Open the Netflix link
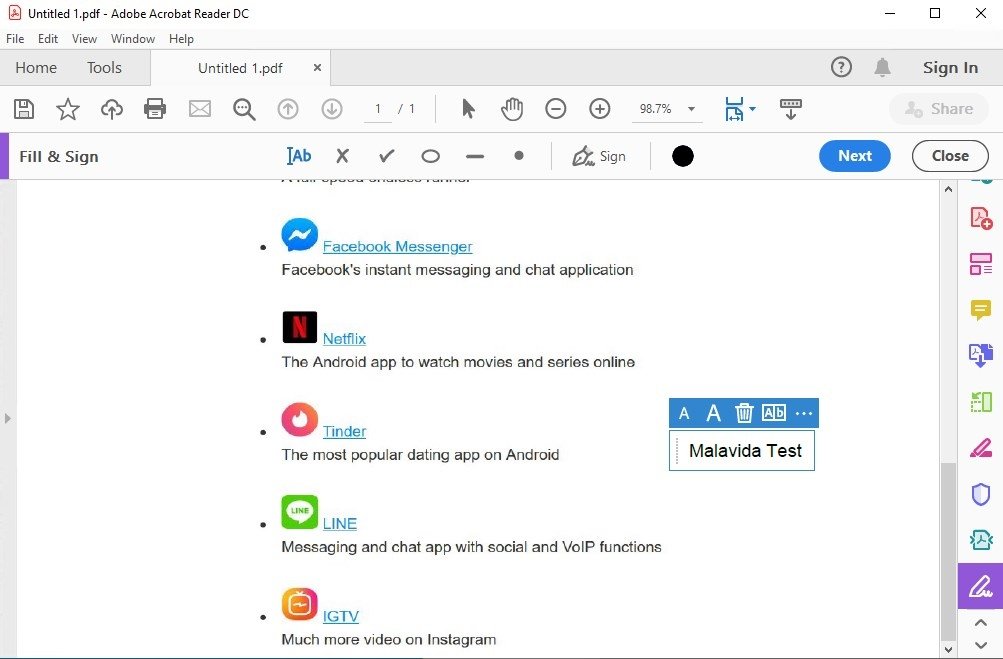This screenshot has width=1003, height=659. click(x=344, y=338)
